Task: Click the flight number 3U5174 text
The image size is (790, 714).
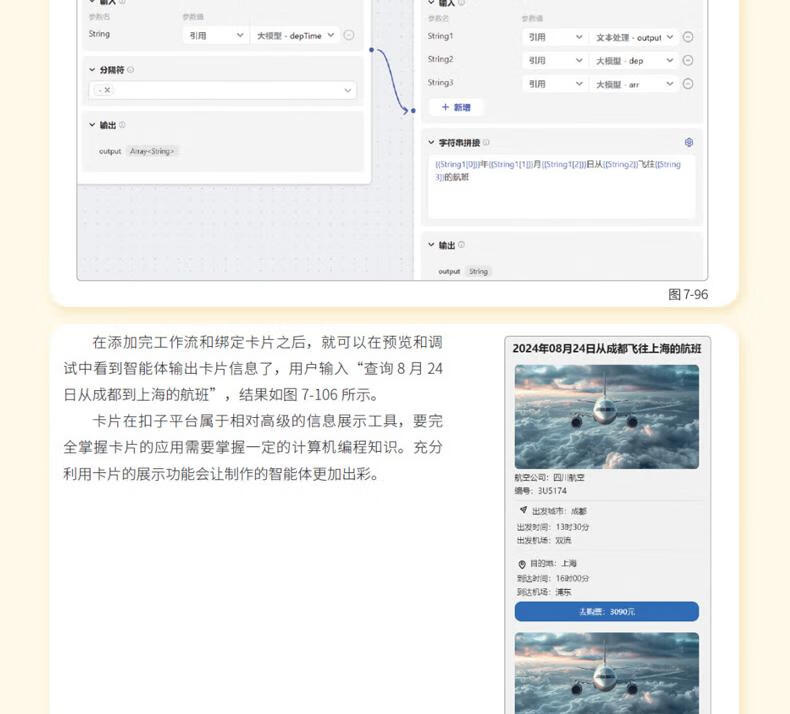Action: [552, 491]
